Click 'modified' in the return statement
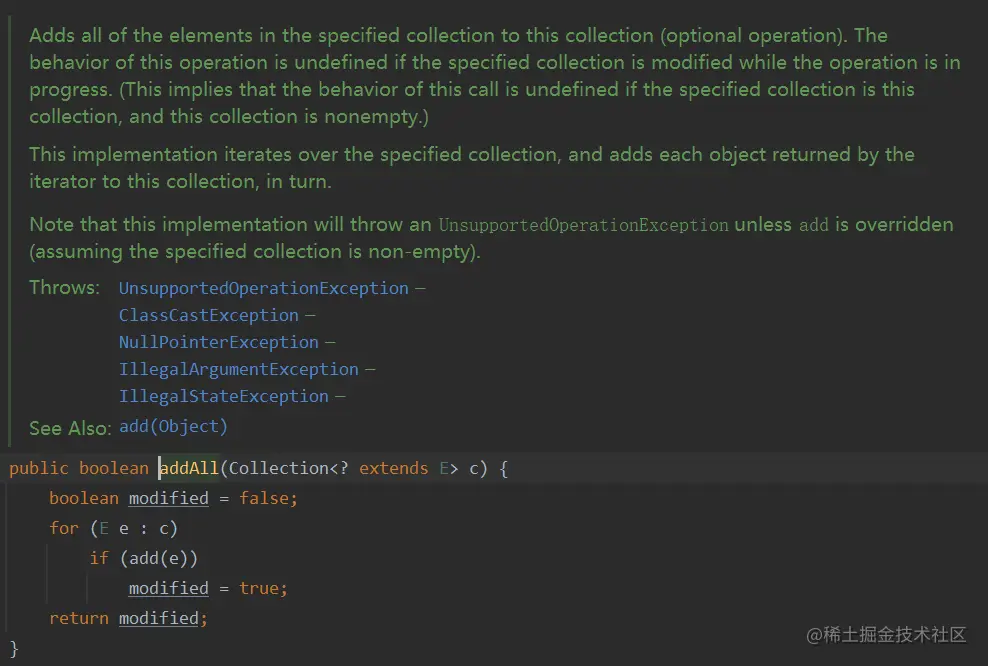 (159, 618)
